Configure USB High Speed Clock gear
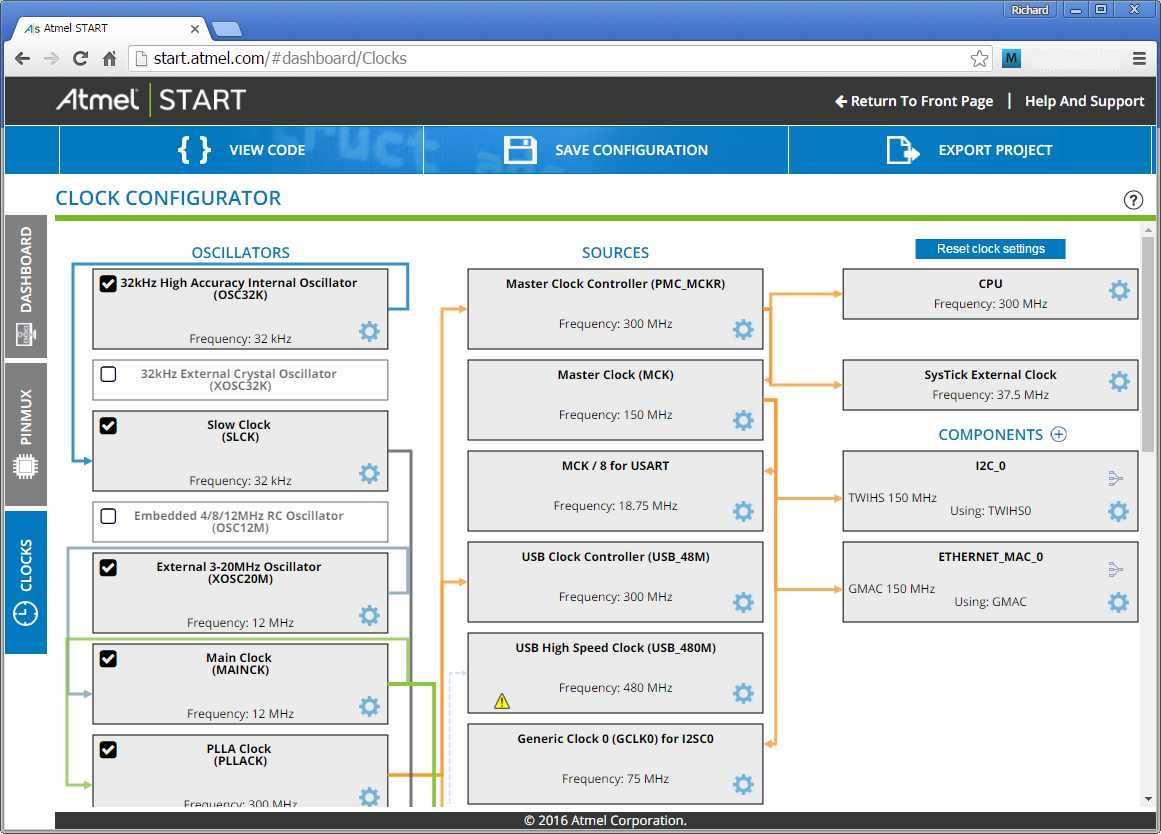This screenshot has height=834, width=1161. click(x=743, y=693)
